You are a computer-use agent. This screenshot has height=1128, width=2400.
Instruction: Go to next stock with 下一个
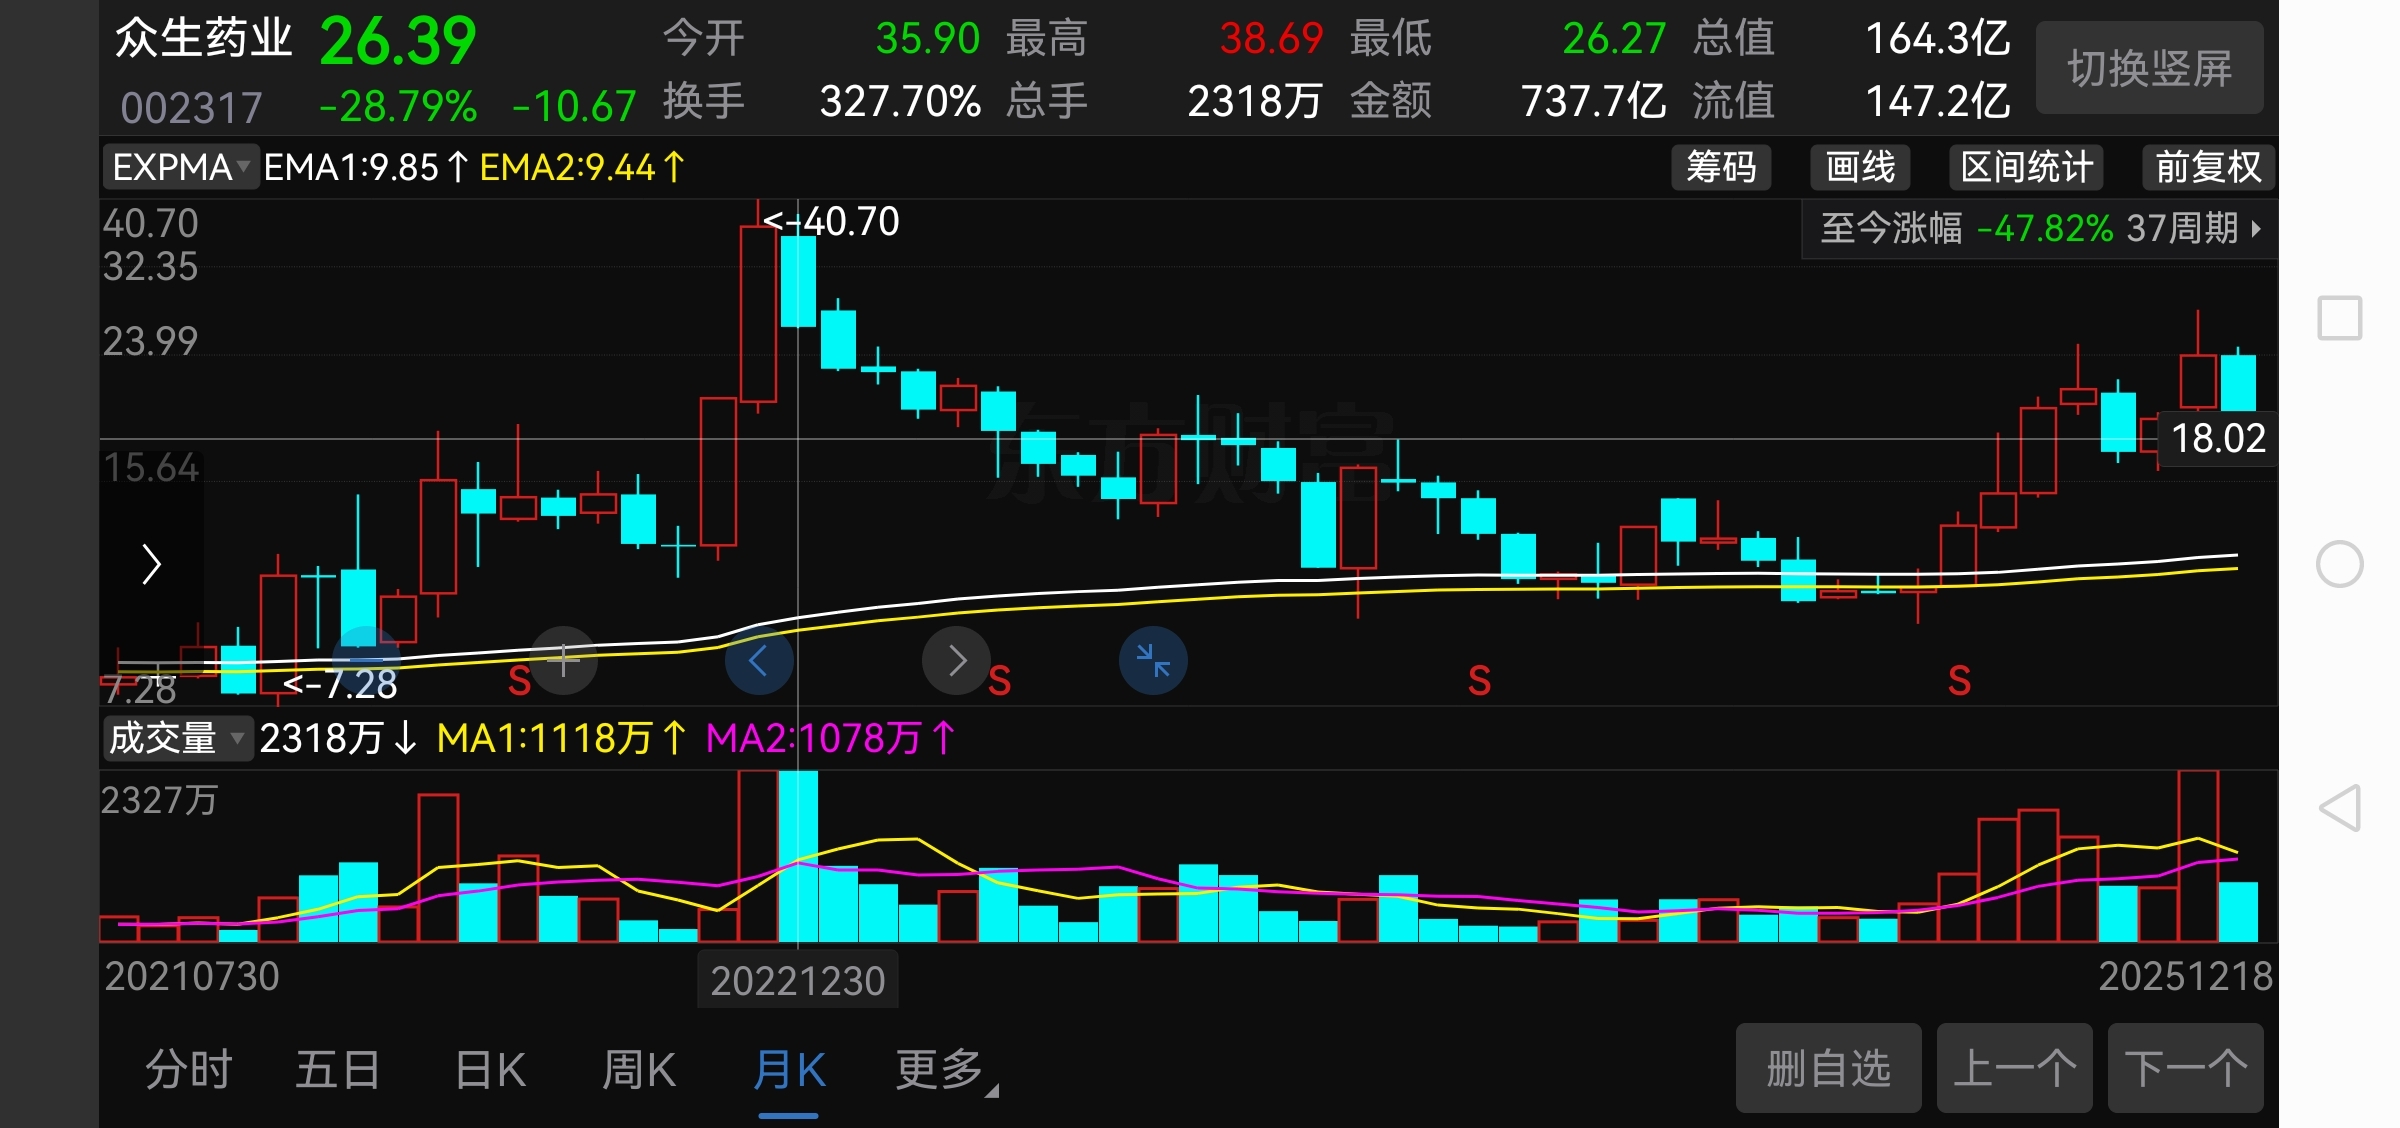2185,1068
